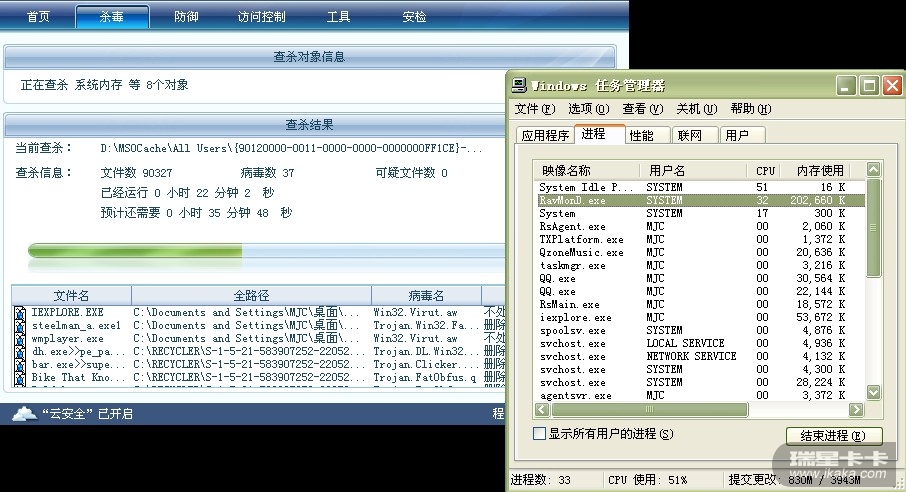Sort processes by 映像名称 column header

(x=587, y=171)
